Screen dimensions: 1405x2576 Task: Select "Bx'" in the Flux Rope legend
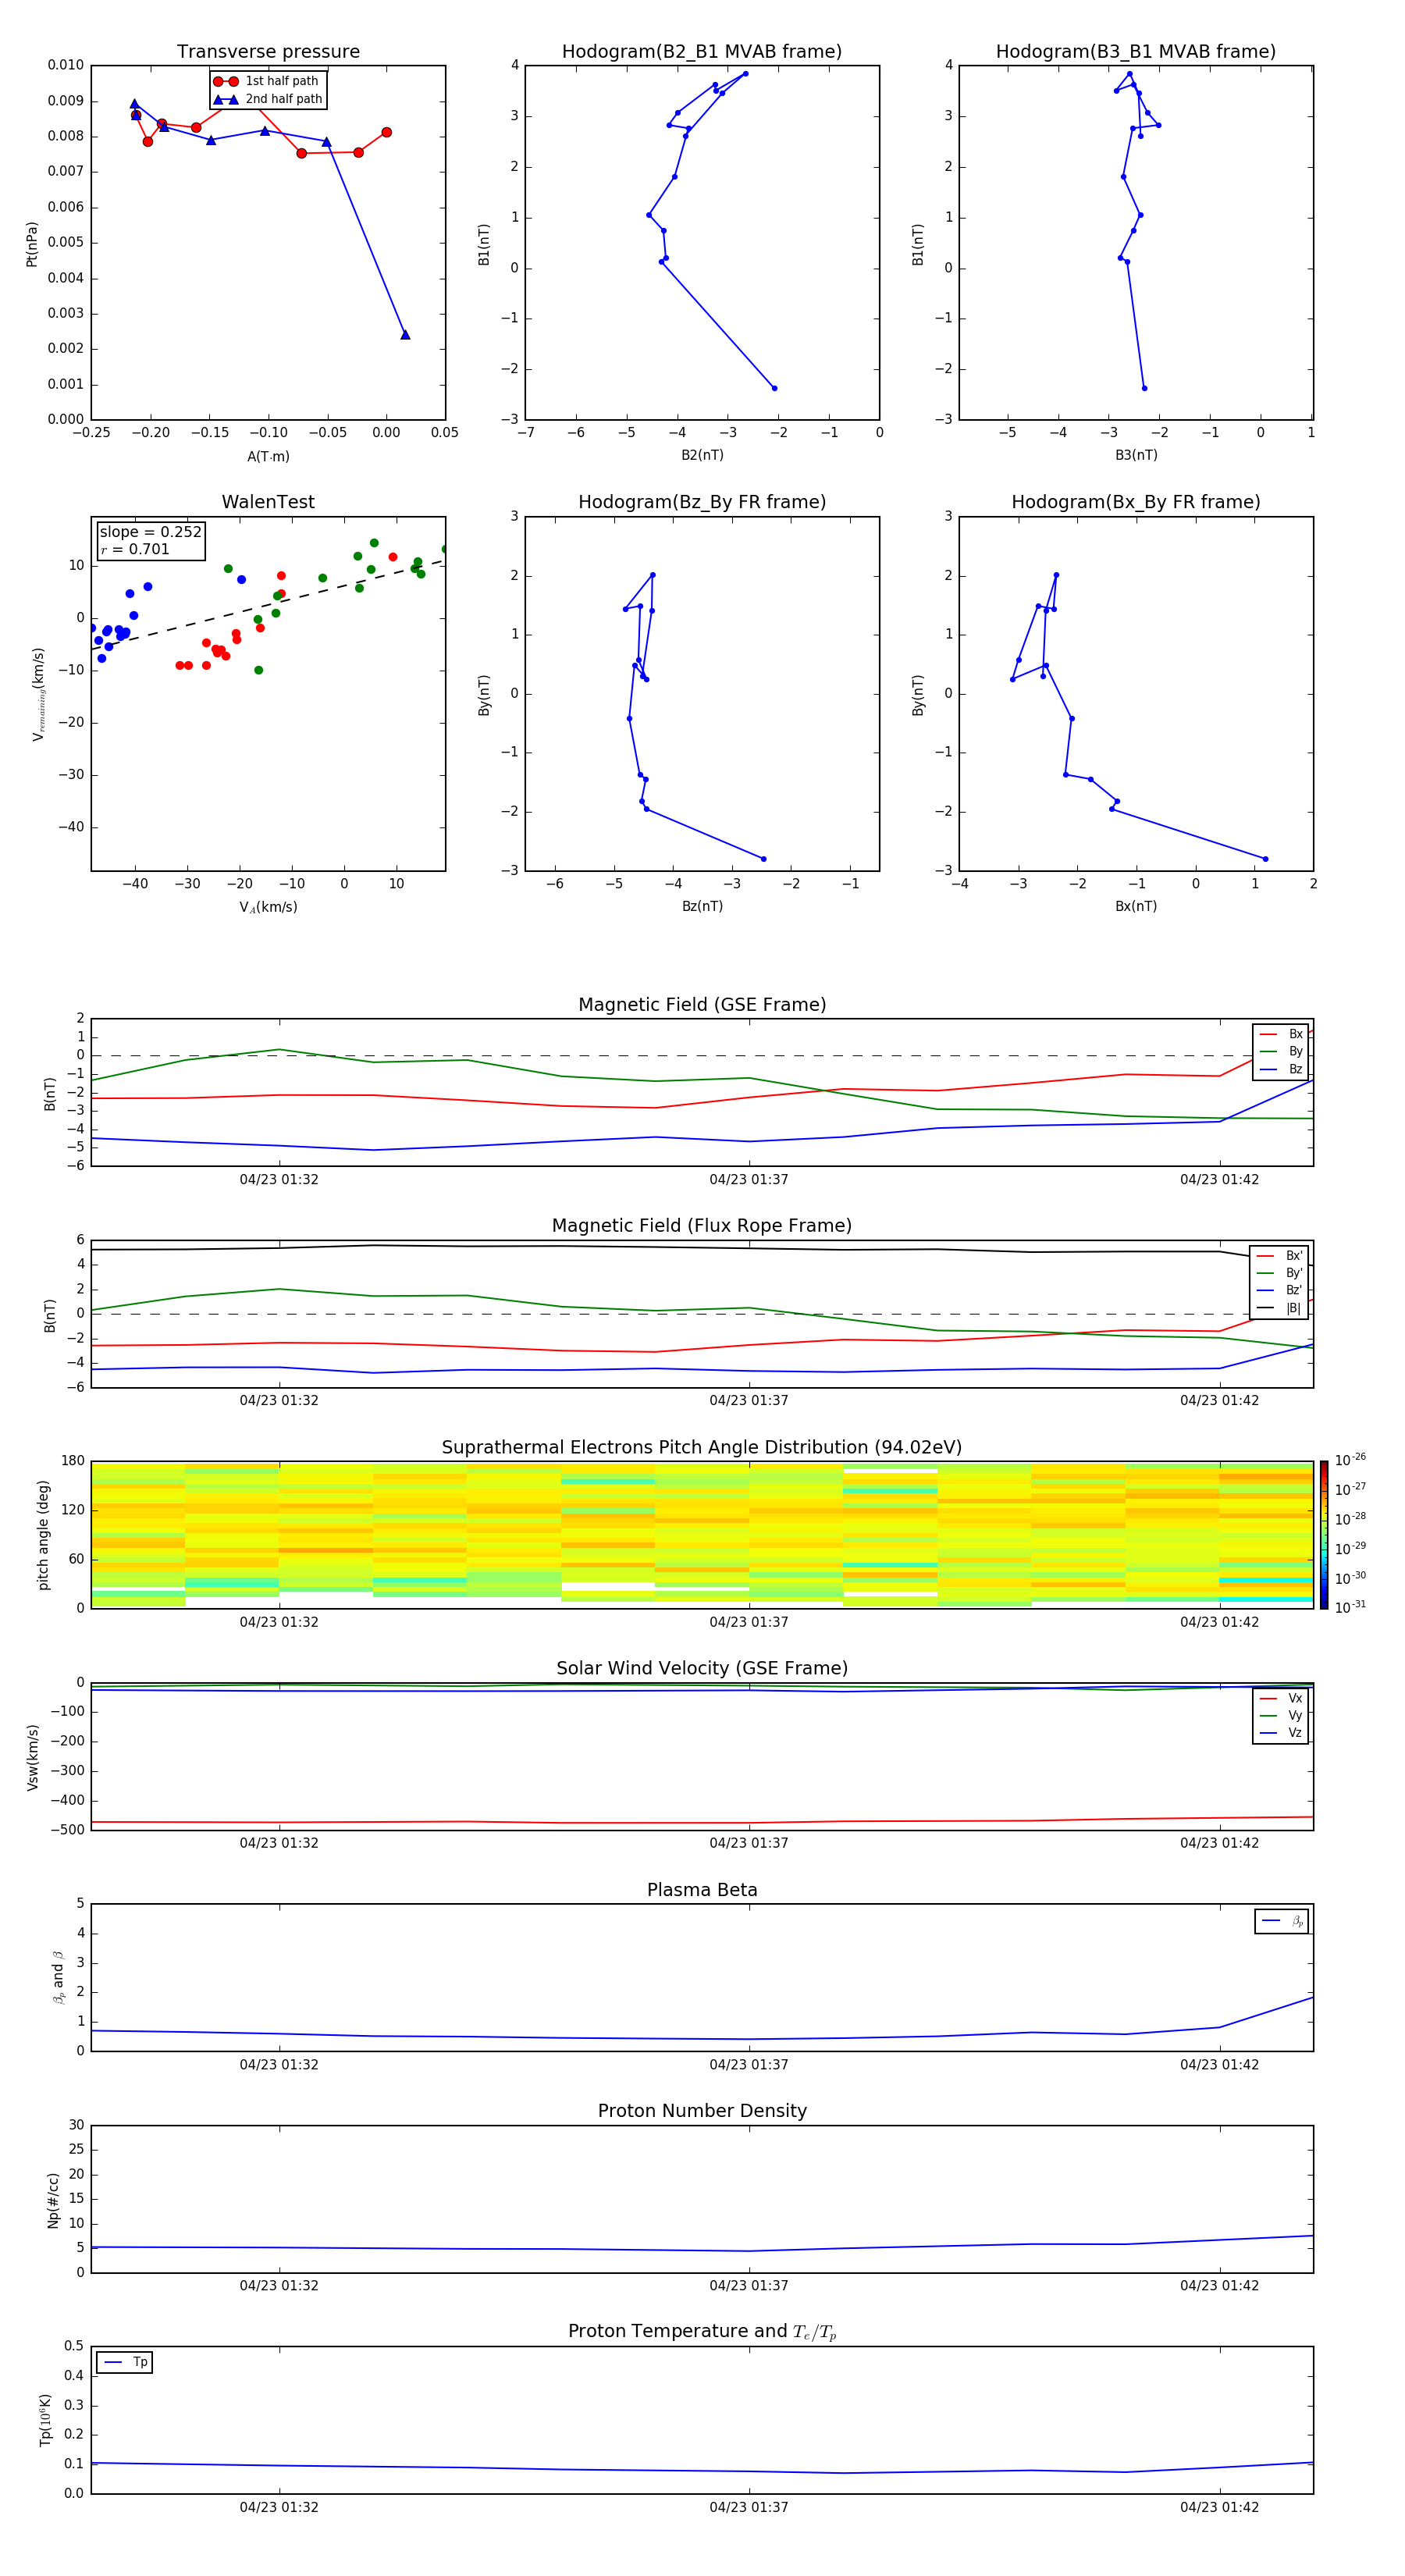(x=1279, y=1256)
